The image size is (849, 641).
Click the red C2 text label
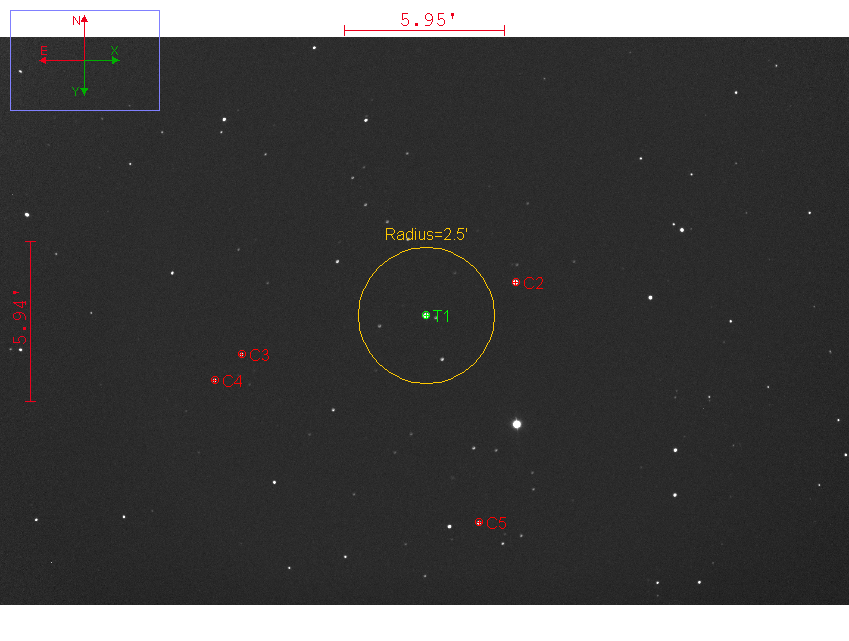pos(534,284)
